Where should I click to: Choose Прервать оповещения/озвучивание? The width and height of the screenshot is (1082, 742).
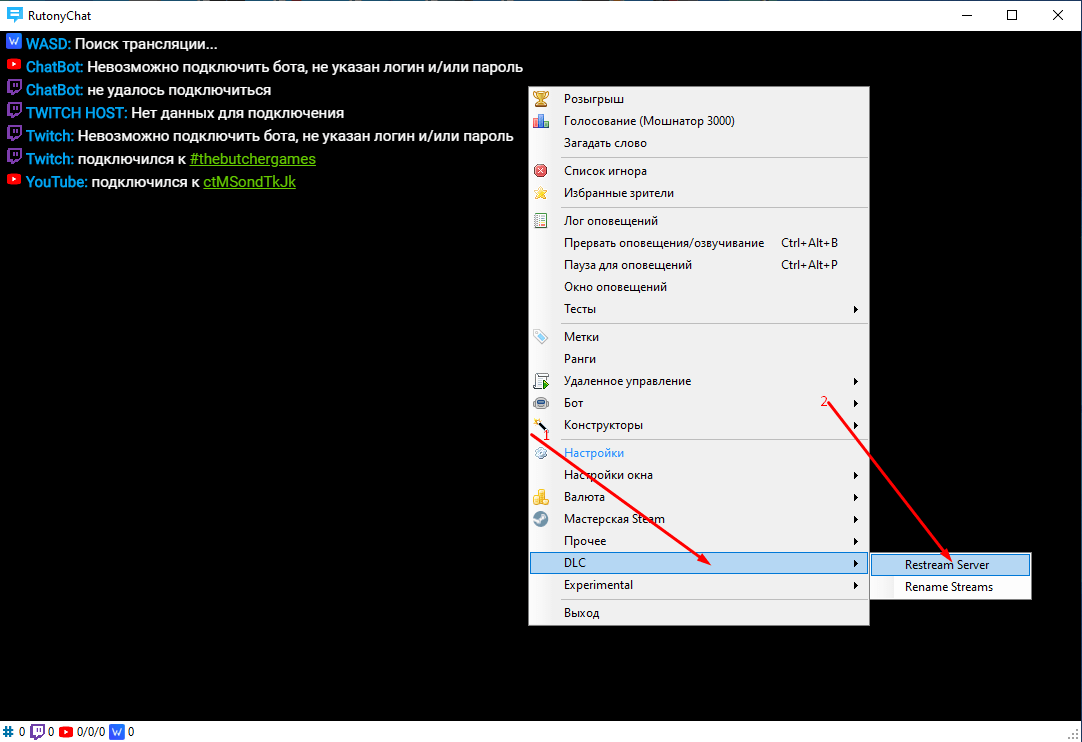click(698, 243)
